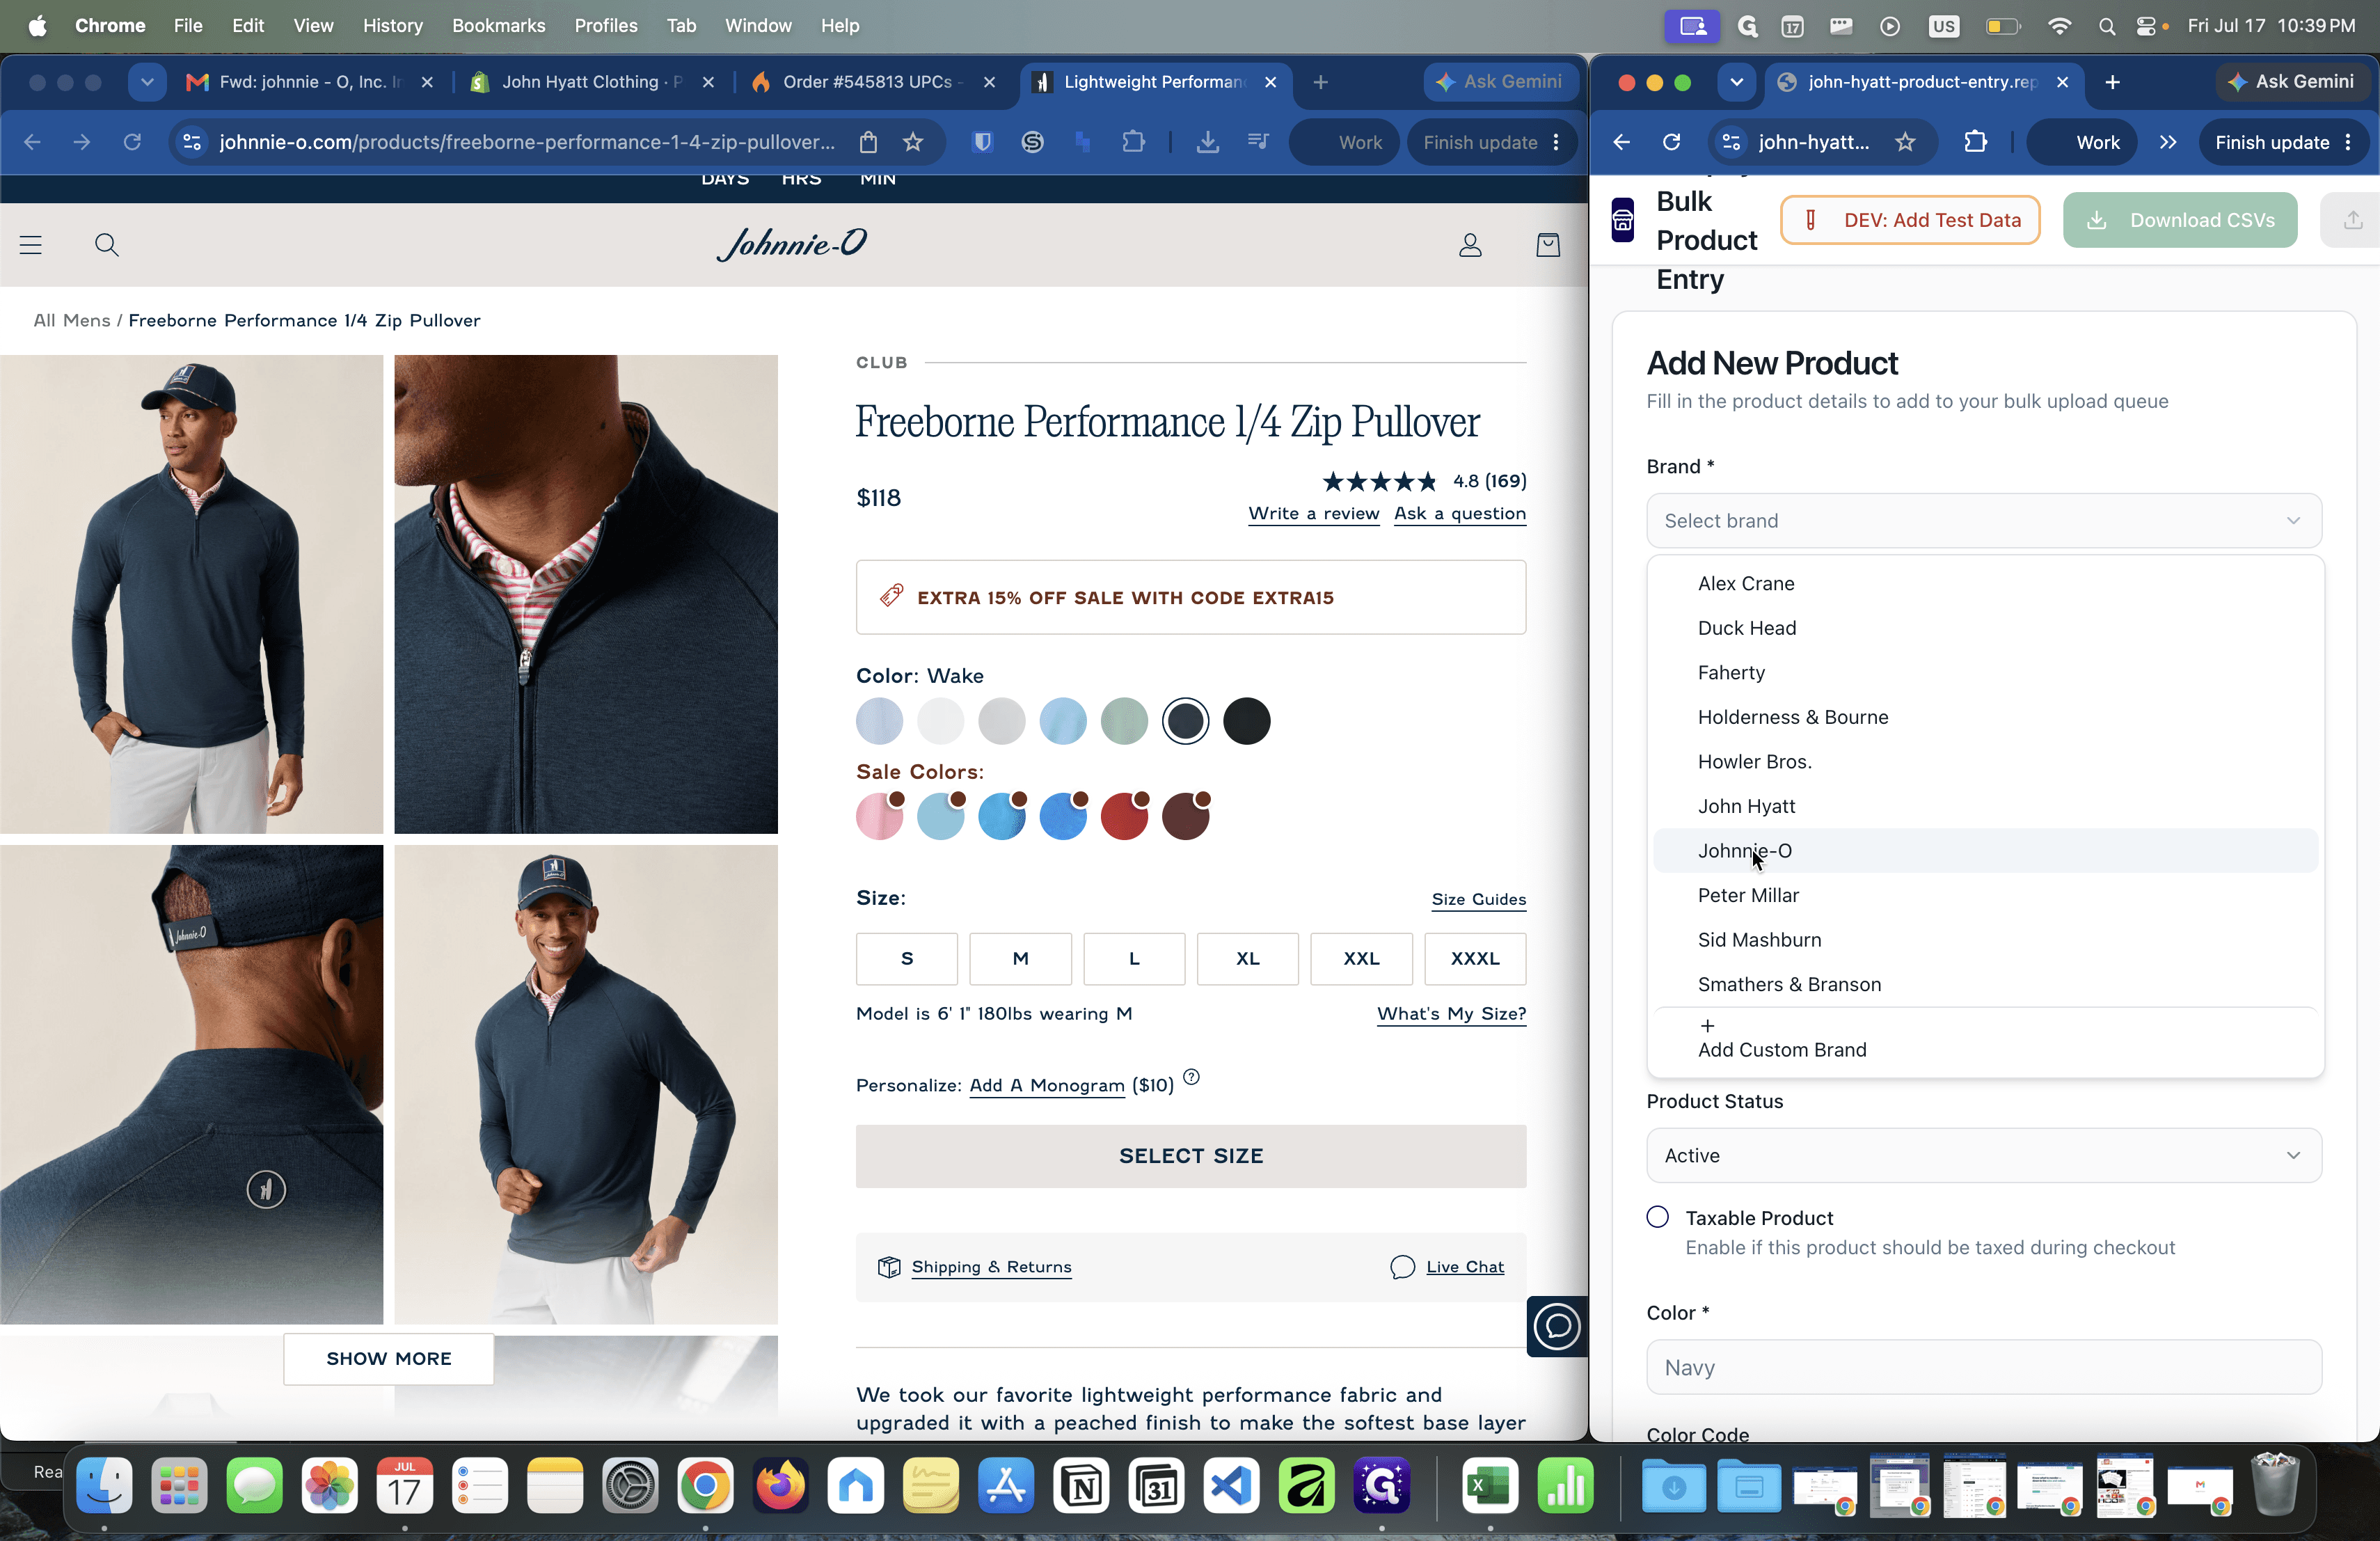The image size is (2380, 1541).
Task: Open Extensions puzzle icon in left Chrome window
Action: (x=1133, y=142)
